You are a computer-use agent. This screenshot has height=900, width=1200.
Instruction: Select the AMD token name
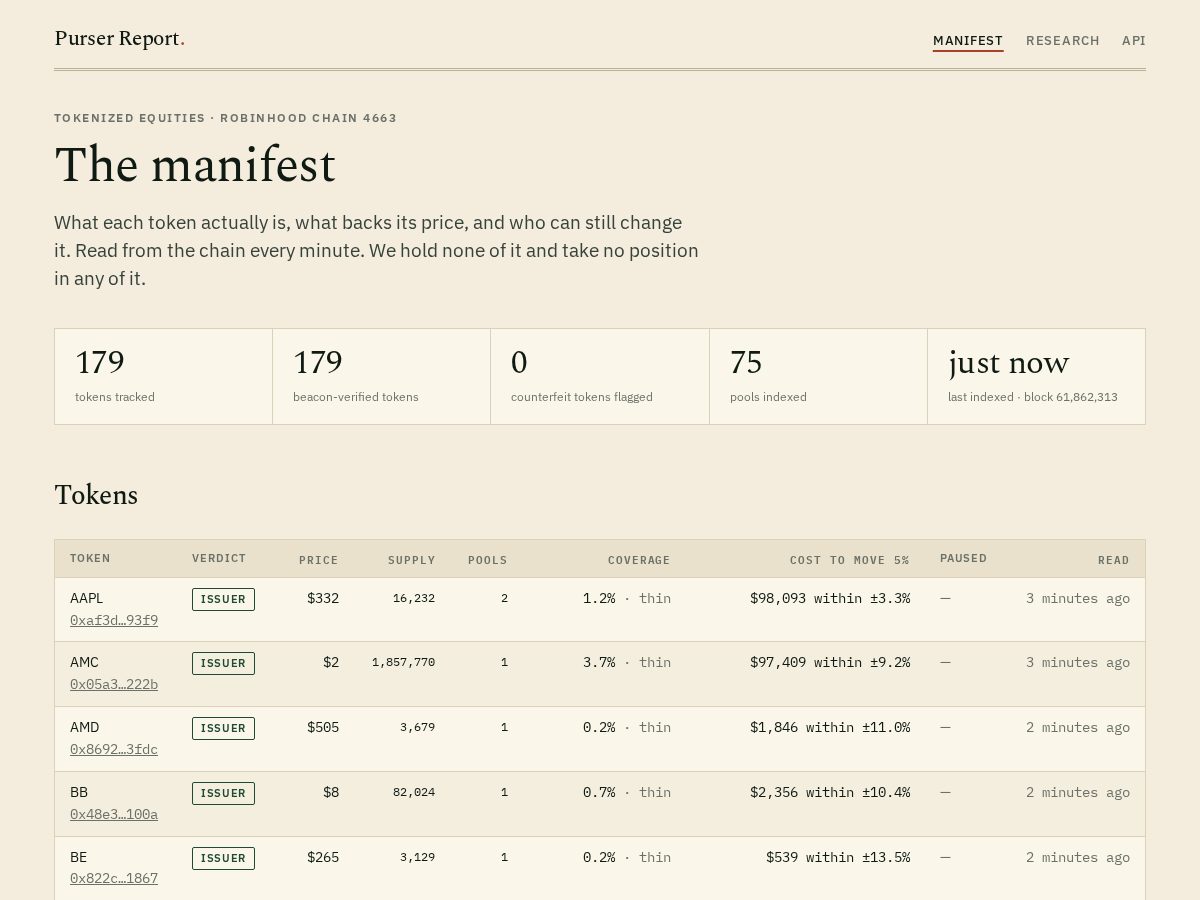[x=85, y=727]
